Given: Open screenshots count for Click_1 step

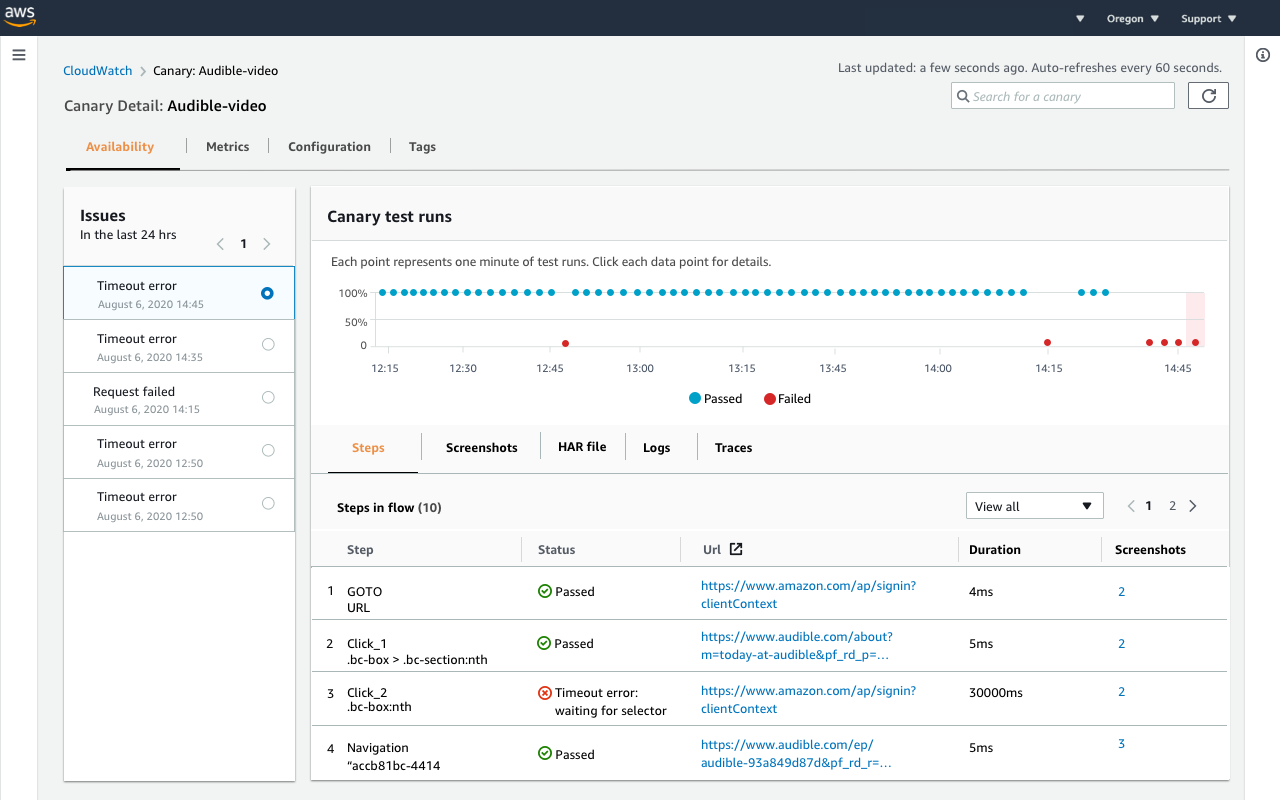Looking at the screenshot, I should 1121,643.
